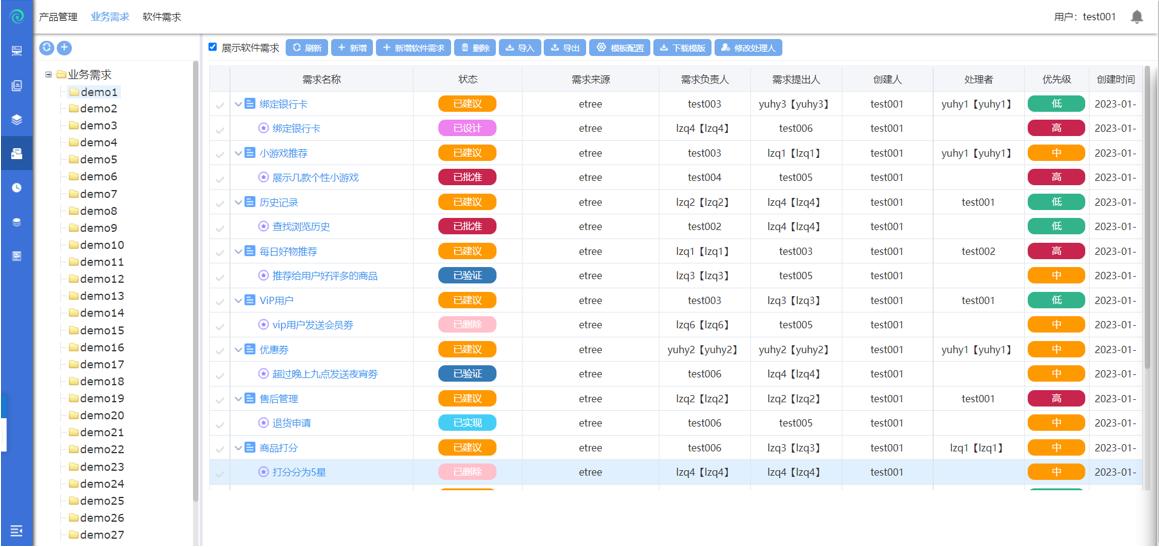This screenshot has height=547, width=1159.
Task: Select the demo5 folder in tree
Action: (98, 160)
